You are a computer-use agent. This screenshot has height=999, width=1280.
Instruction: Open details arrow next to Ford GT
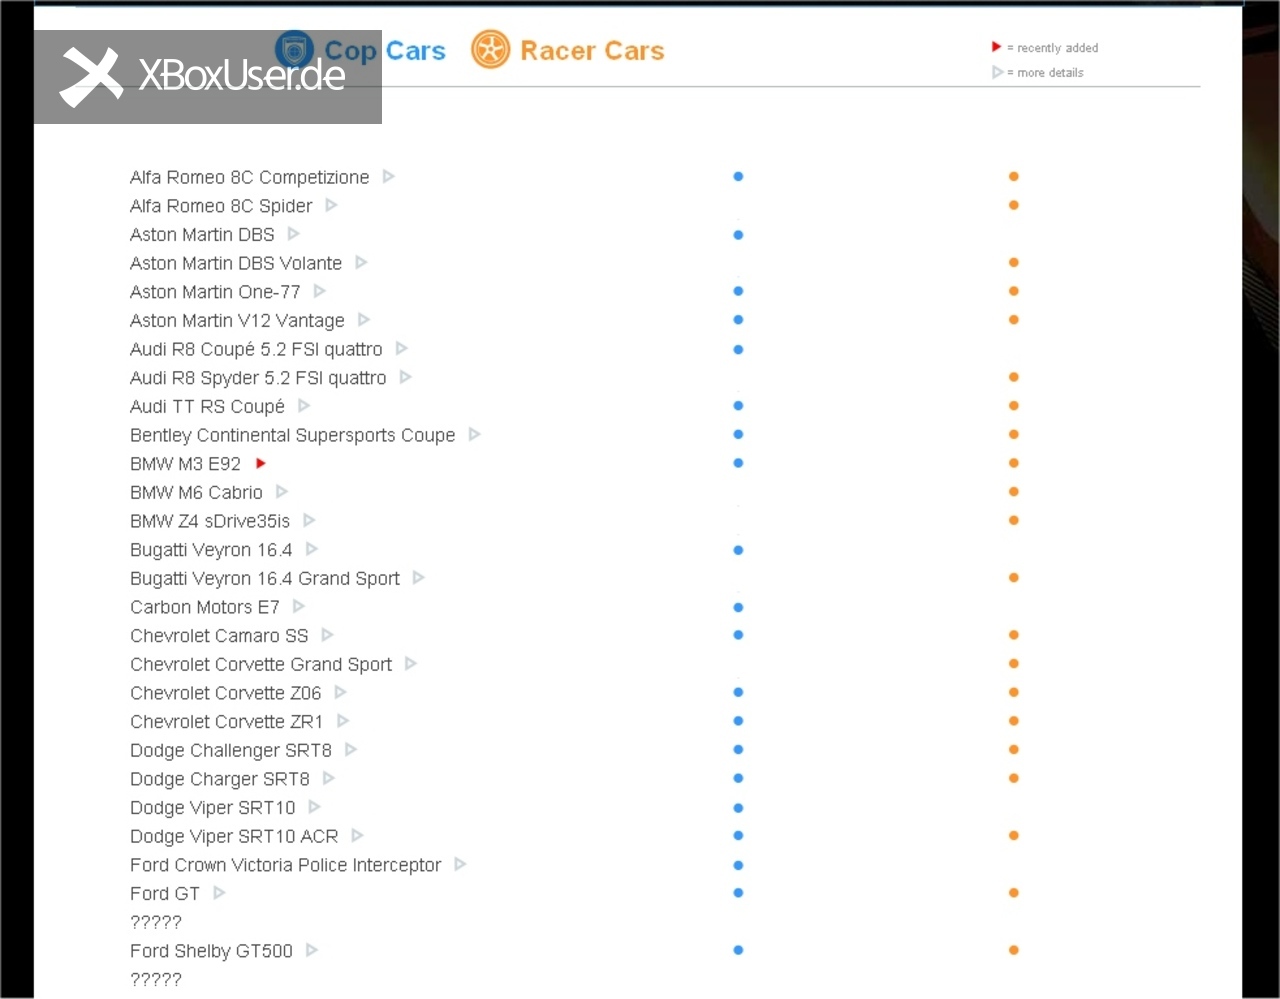tap(219, 893)
